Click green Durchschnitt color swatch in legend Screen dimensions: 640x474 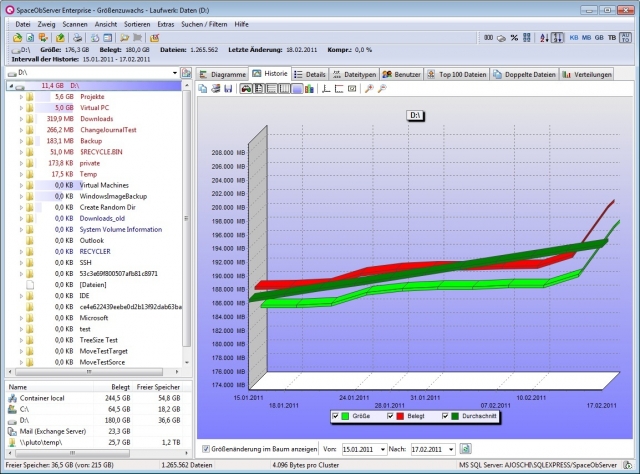456,417
